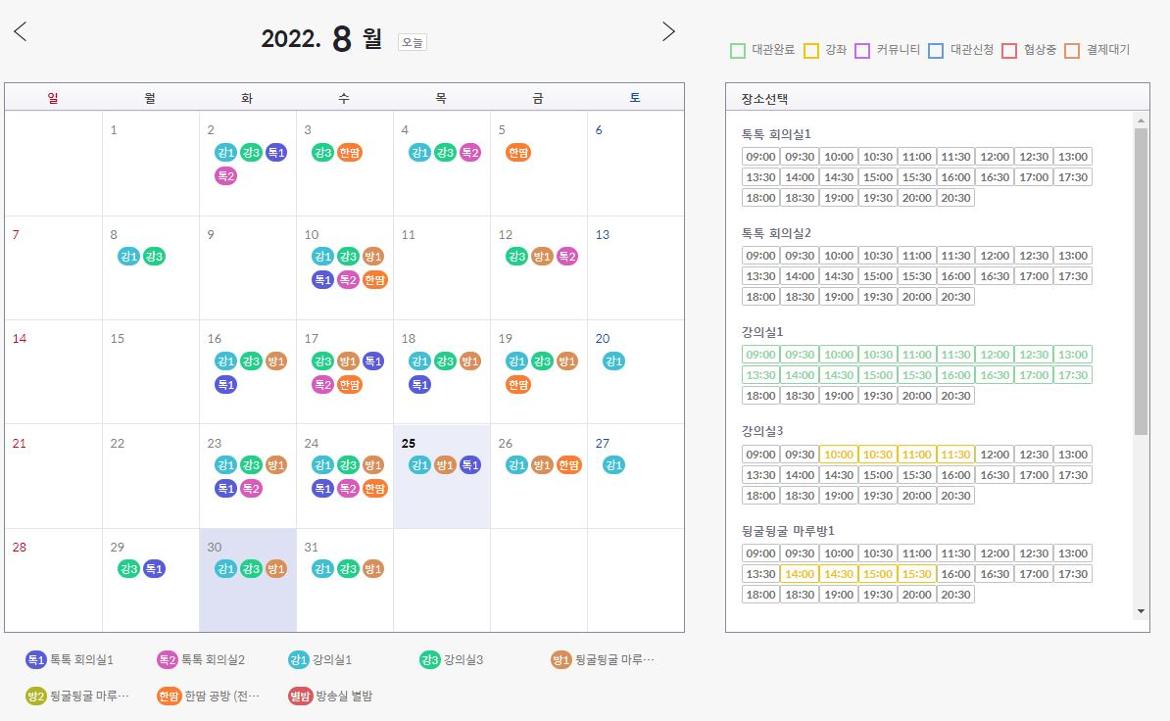Select August 25 date cell
This screenshot has height=721, width=1170.
tap(442, 476)
